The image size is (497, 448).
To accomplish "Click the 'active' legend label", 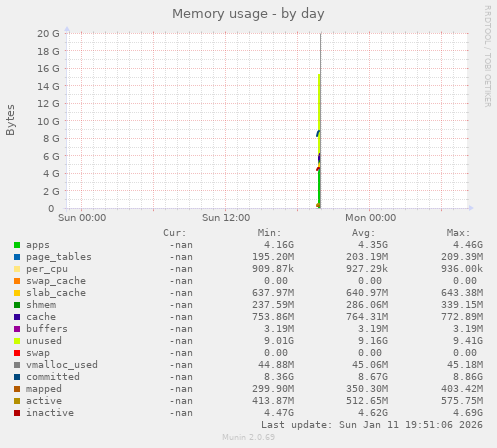I will pos(44,401).
